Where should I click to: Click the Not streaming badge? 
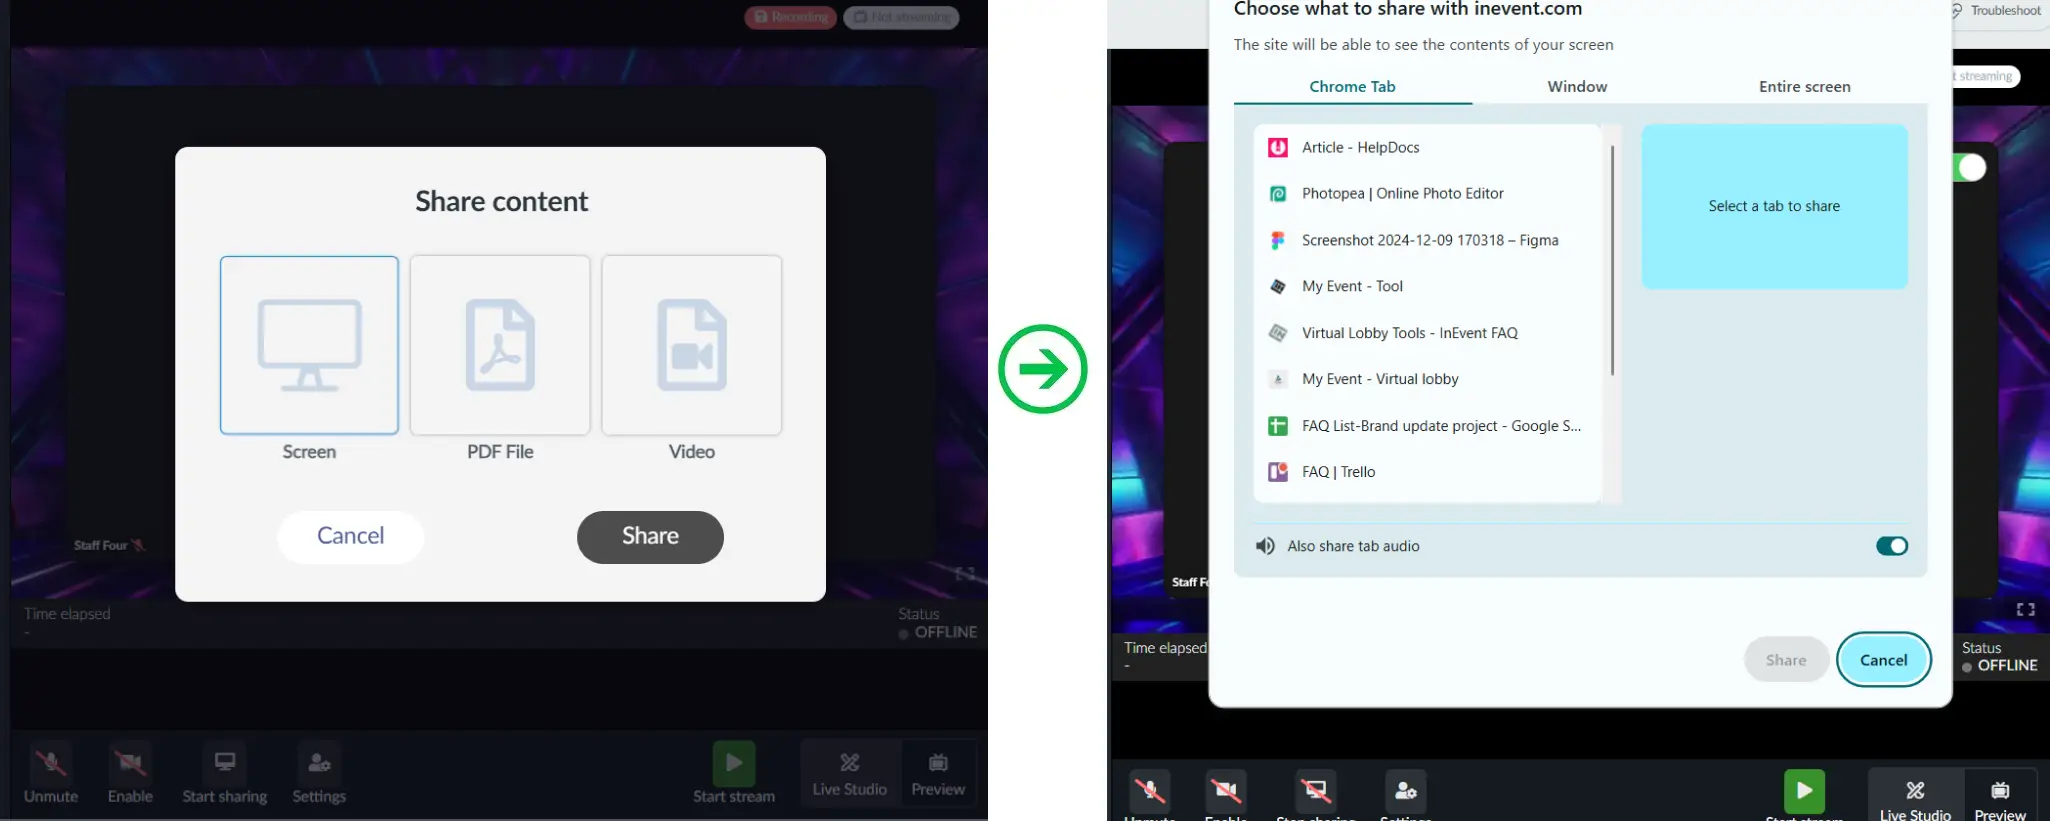point(901,17)
